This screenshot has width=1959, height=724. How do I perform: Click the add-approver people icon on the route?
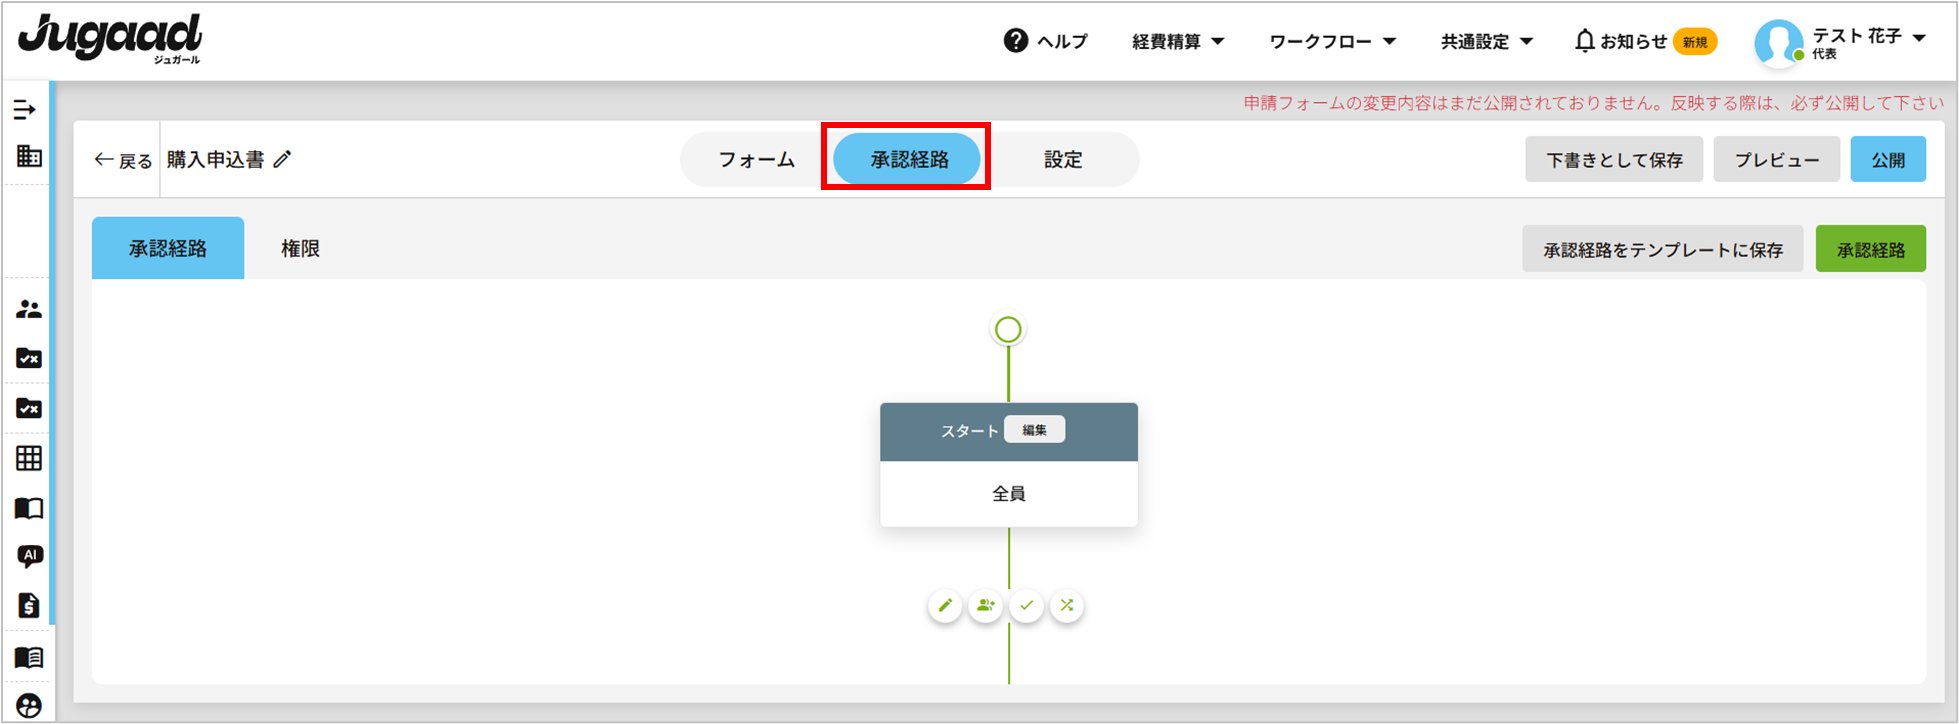click(986, 606)
